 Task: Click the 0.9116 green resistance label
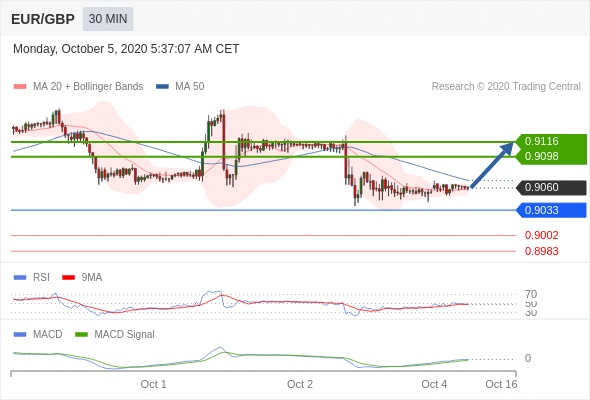coord(541,141)
